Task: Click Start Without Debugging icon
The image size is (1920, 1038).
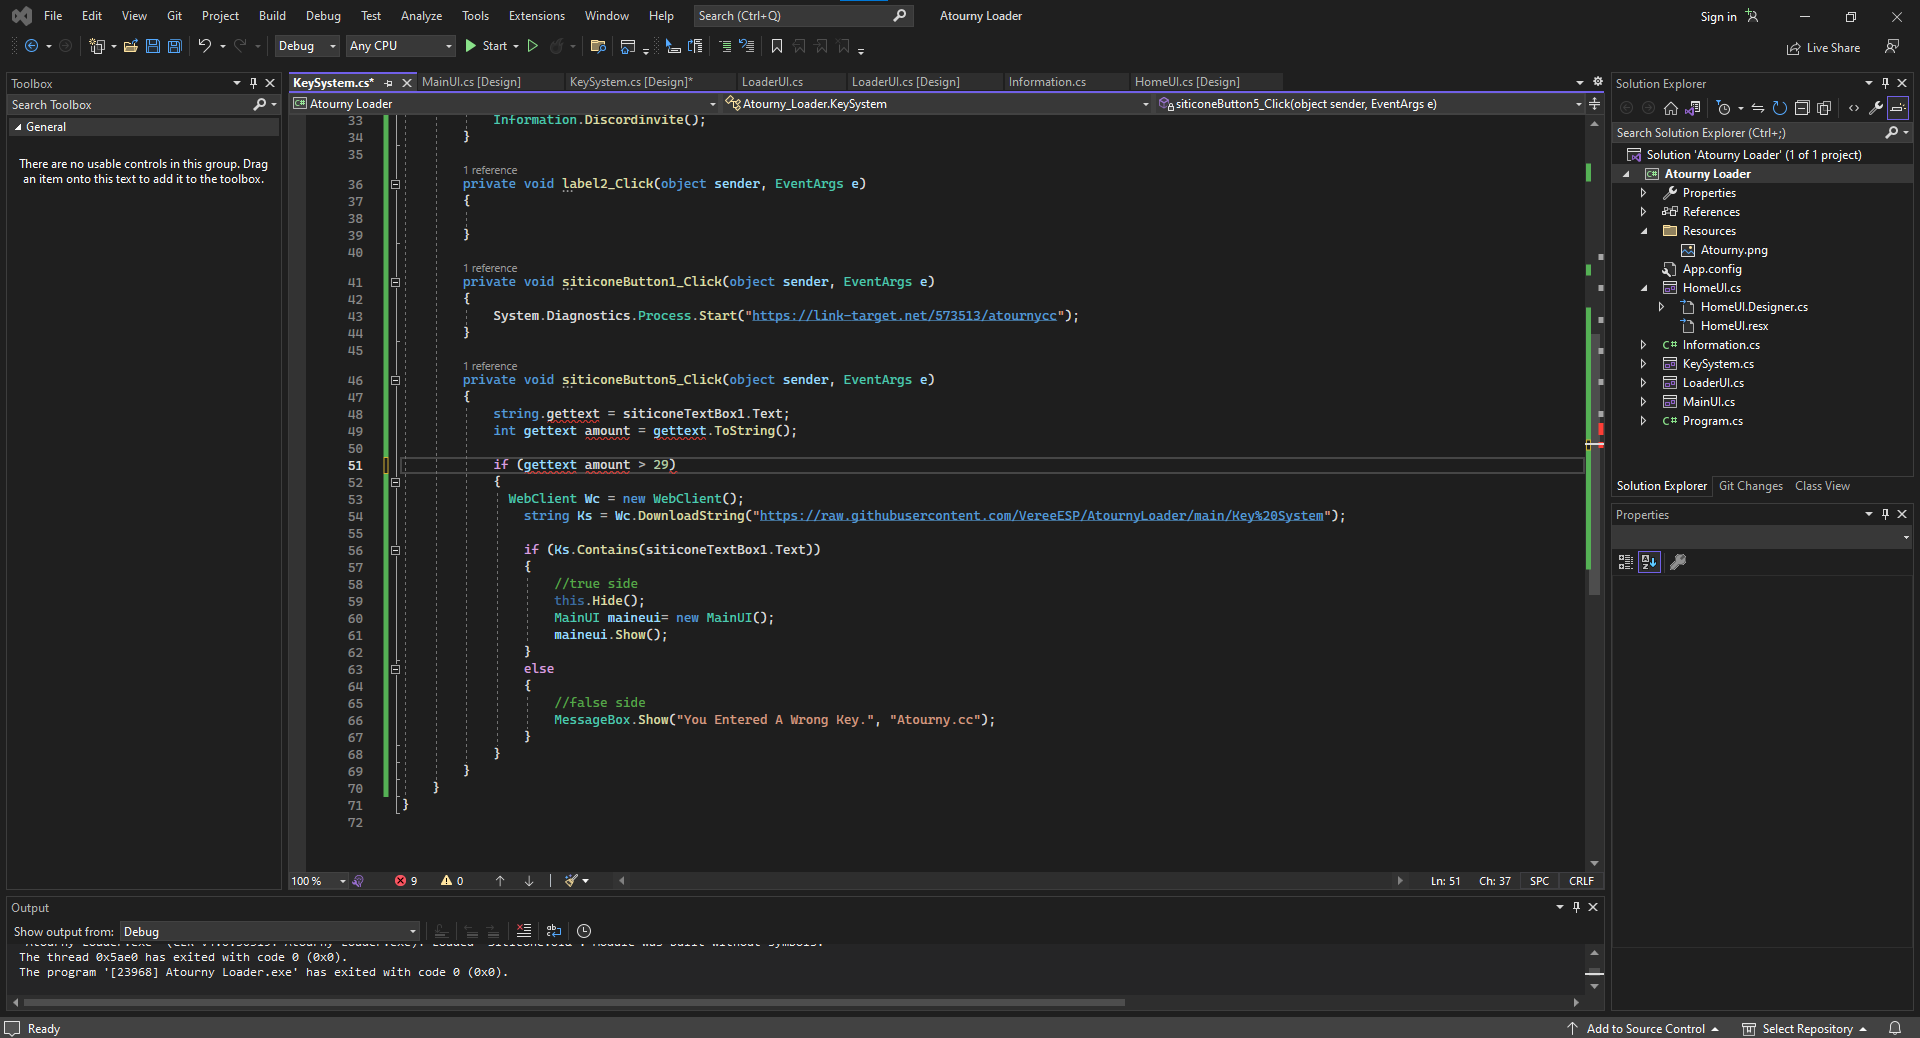Action: (533, 46)
